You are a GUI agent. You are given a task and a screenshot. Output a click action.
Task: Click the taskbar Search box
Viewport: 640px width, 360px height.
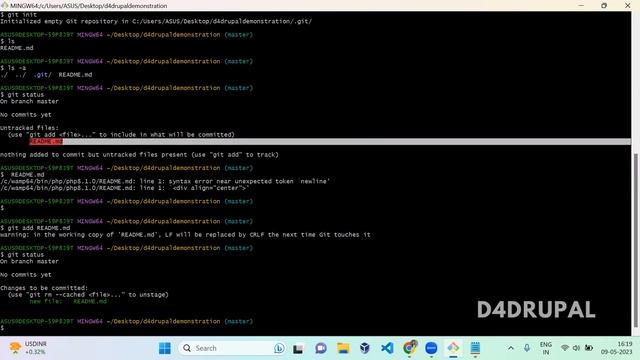click(x=233, y=348)
